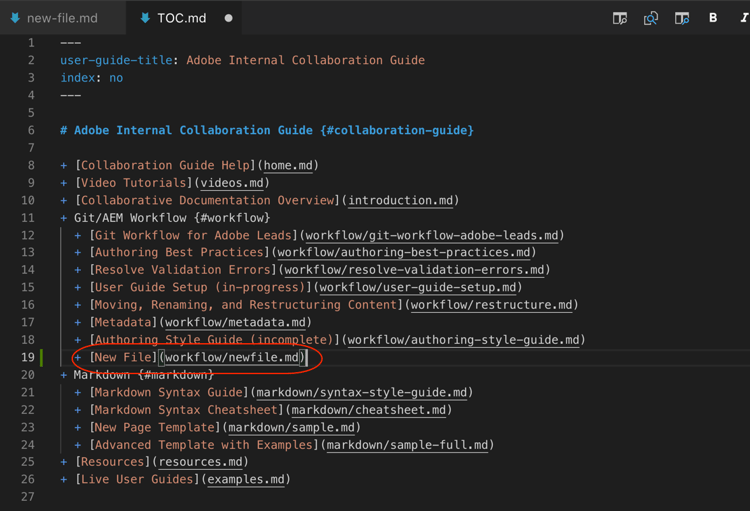Select the TOC.md tab label
The width and height of the screenshot is (750, 511).
181,18
